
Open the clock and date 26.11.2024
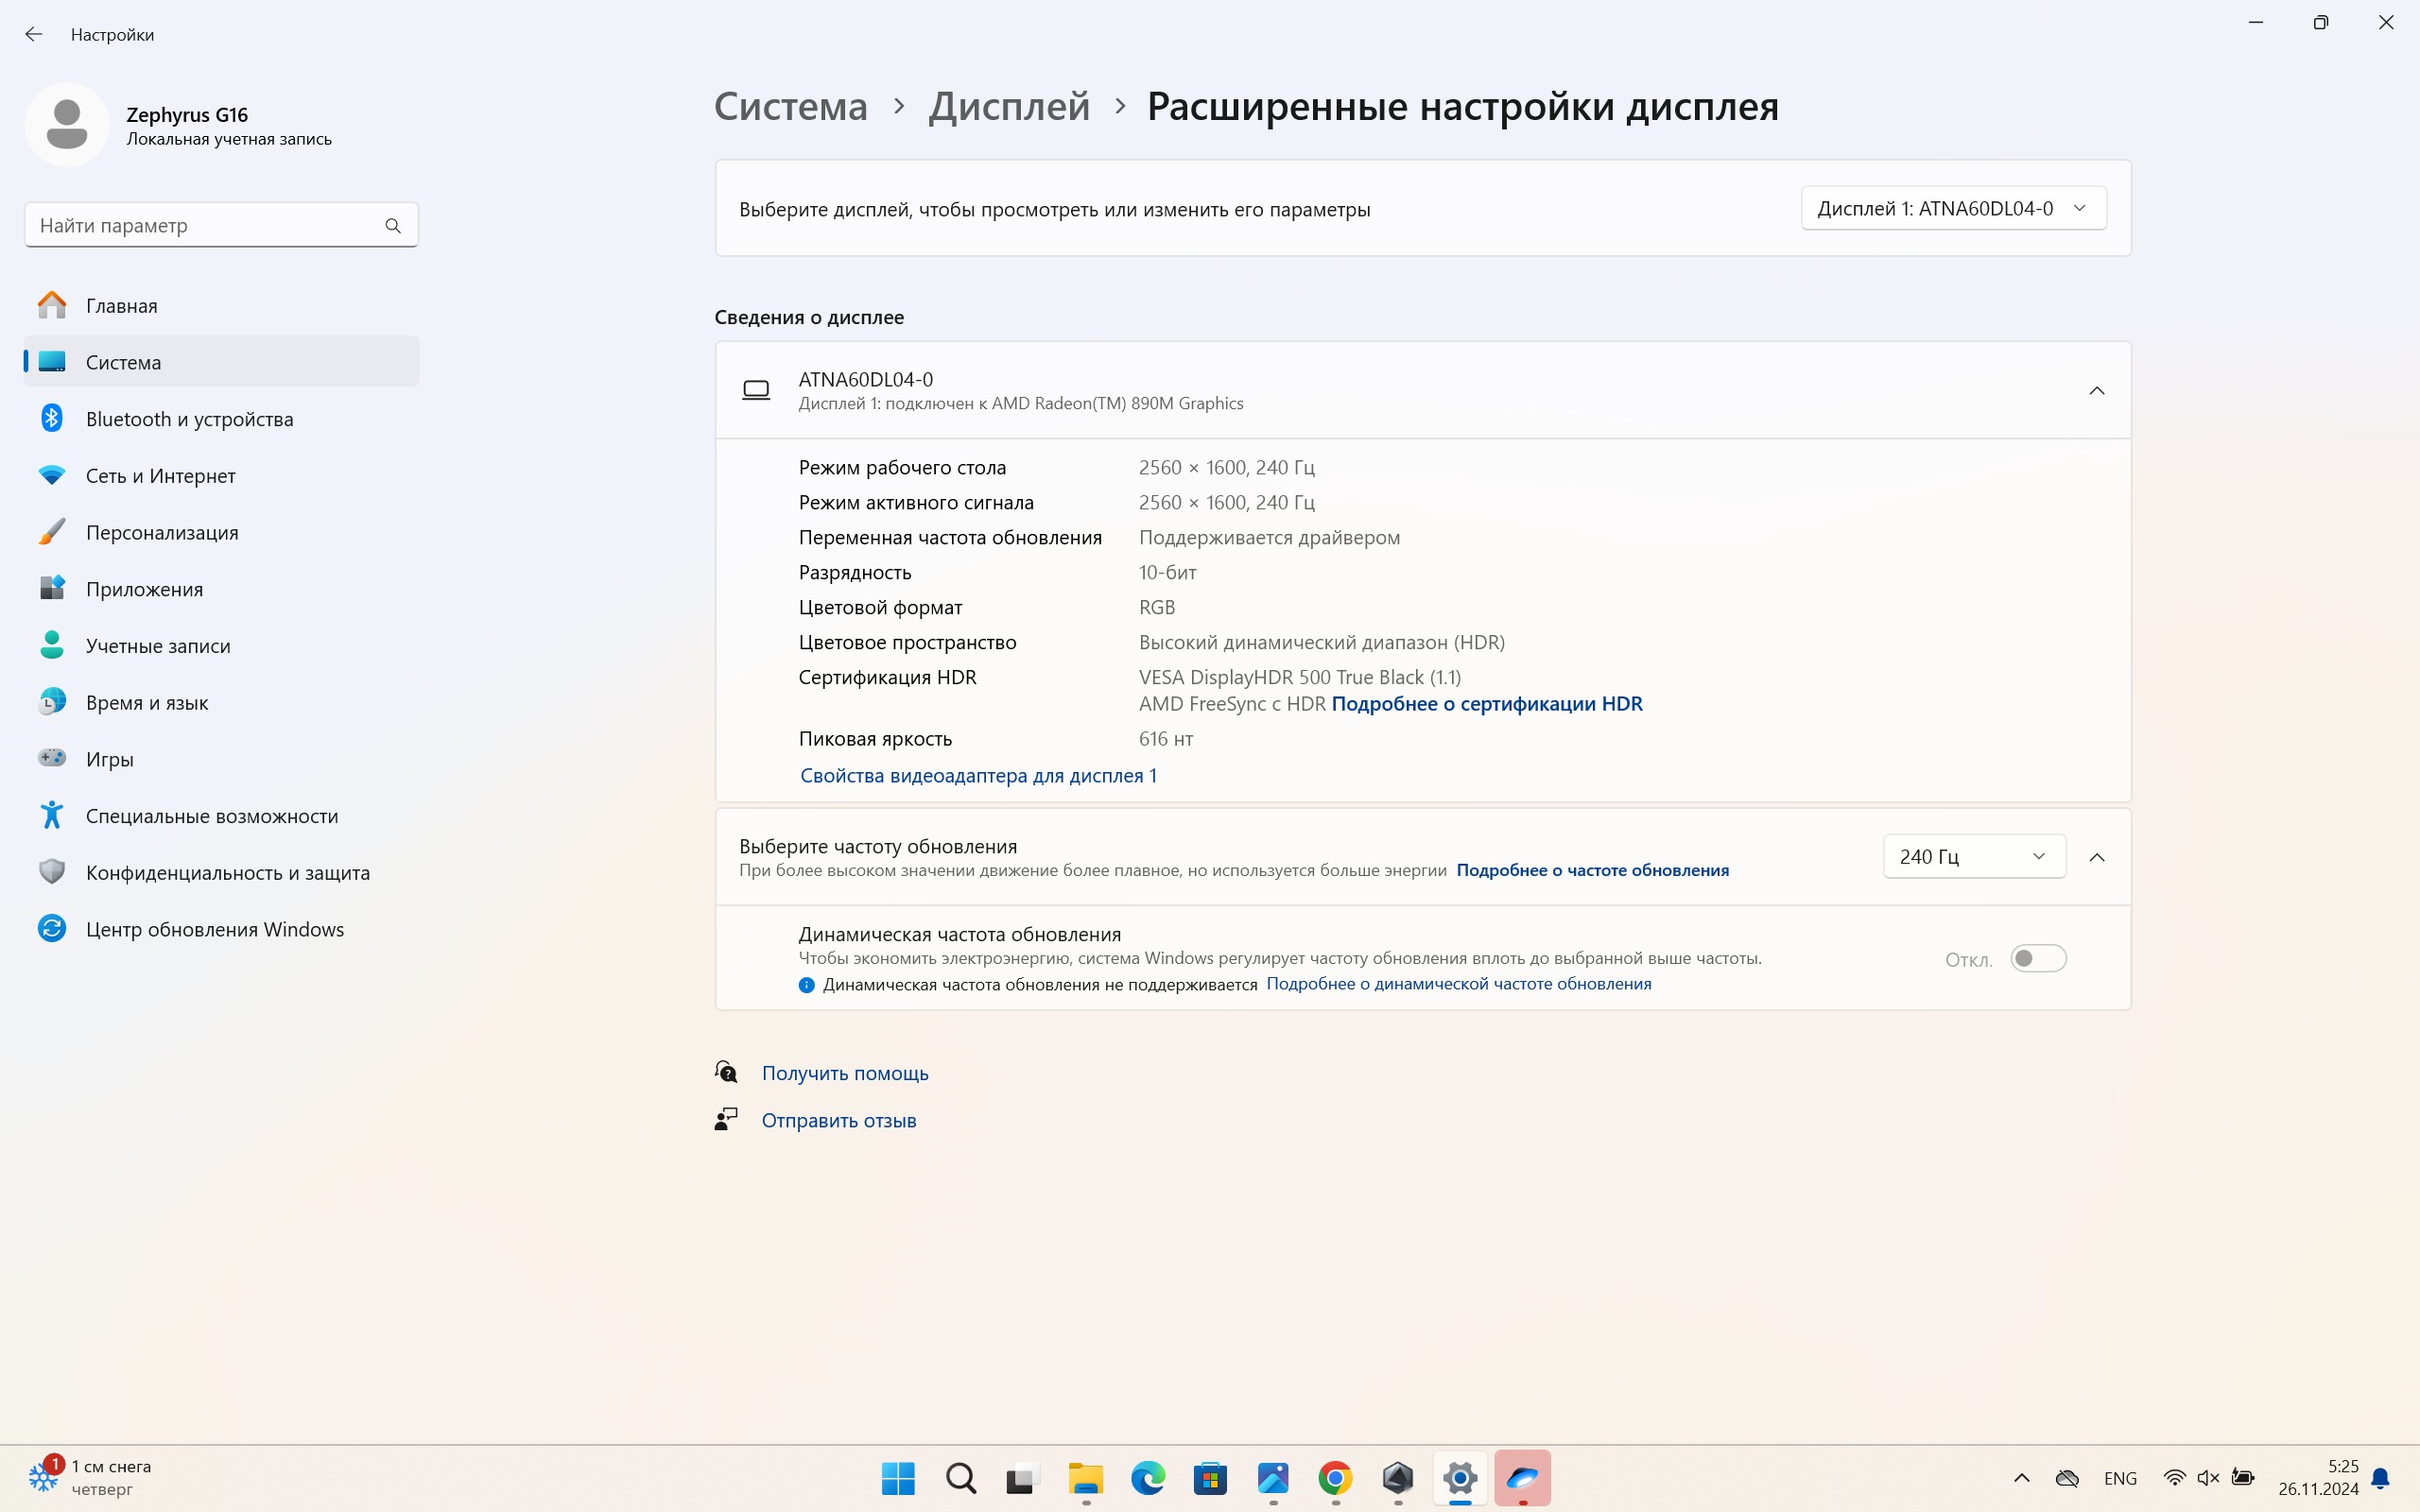tap(2318, 1478)
